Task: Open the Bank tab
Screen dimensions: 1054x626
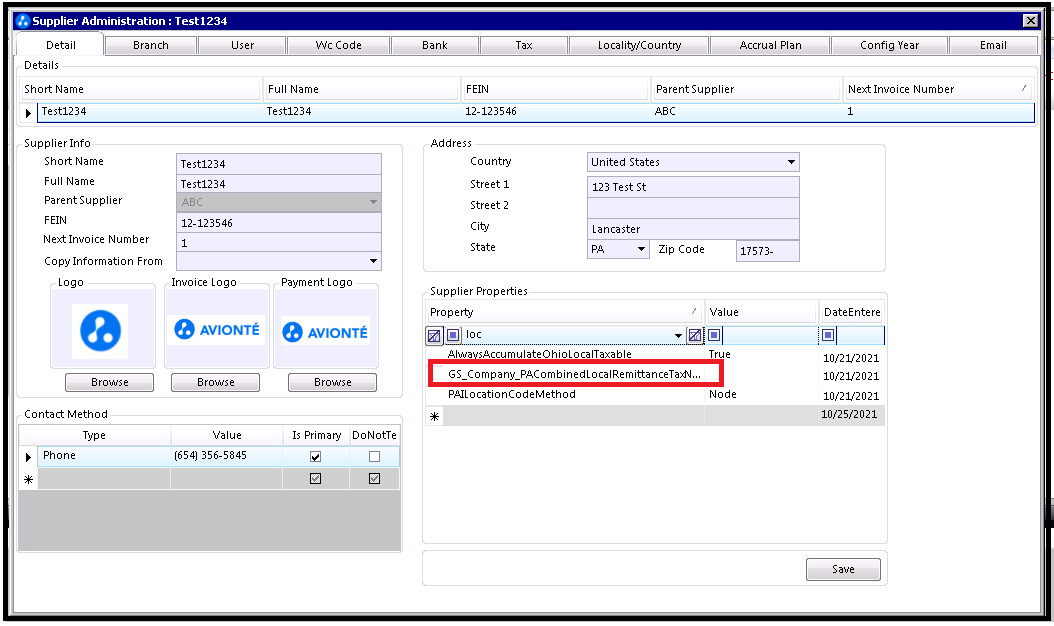Action: [x=435, y=45]
